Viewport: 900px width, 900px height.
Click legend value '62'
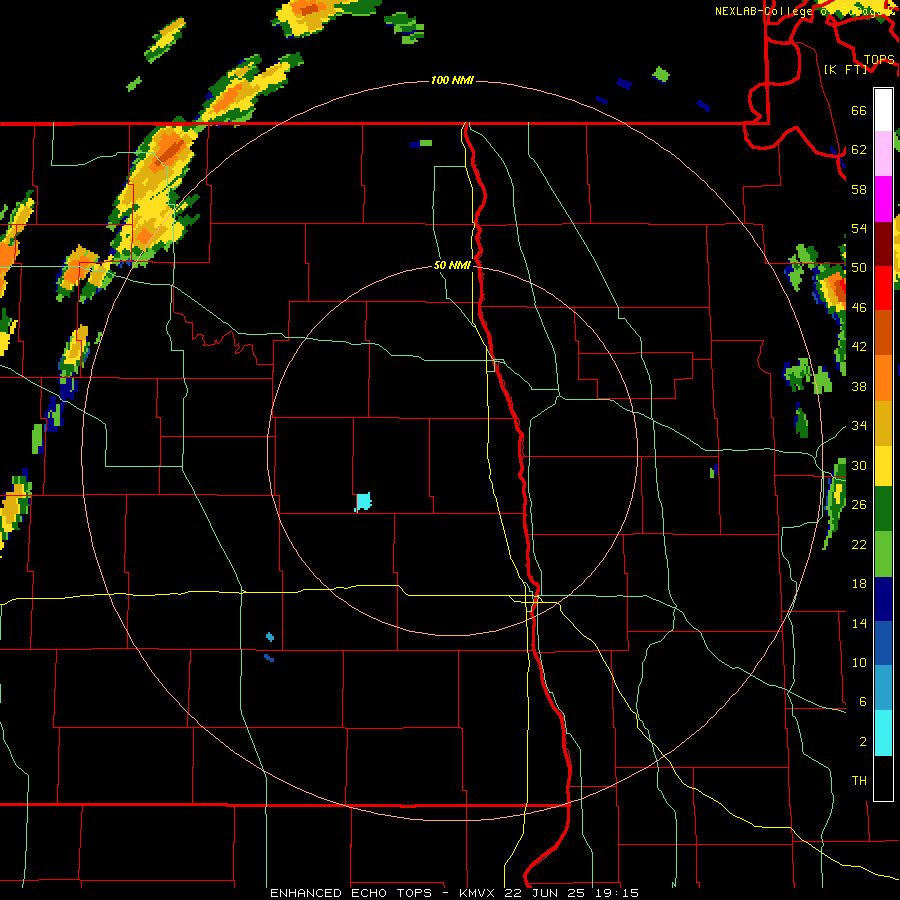click(859, 150)
